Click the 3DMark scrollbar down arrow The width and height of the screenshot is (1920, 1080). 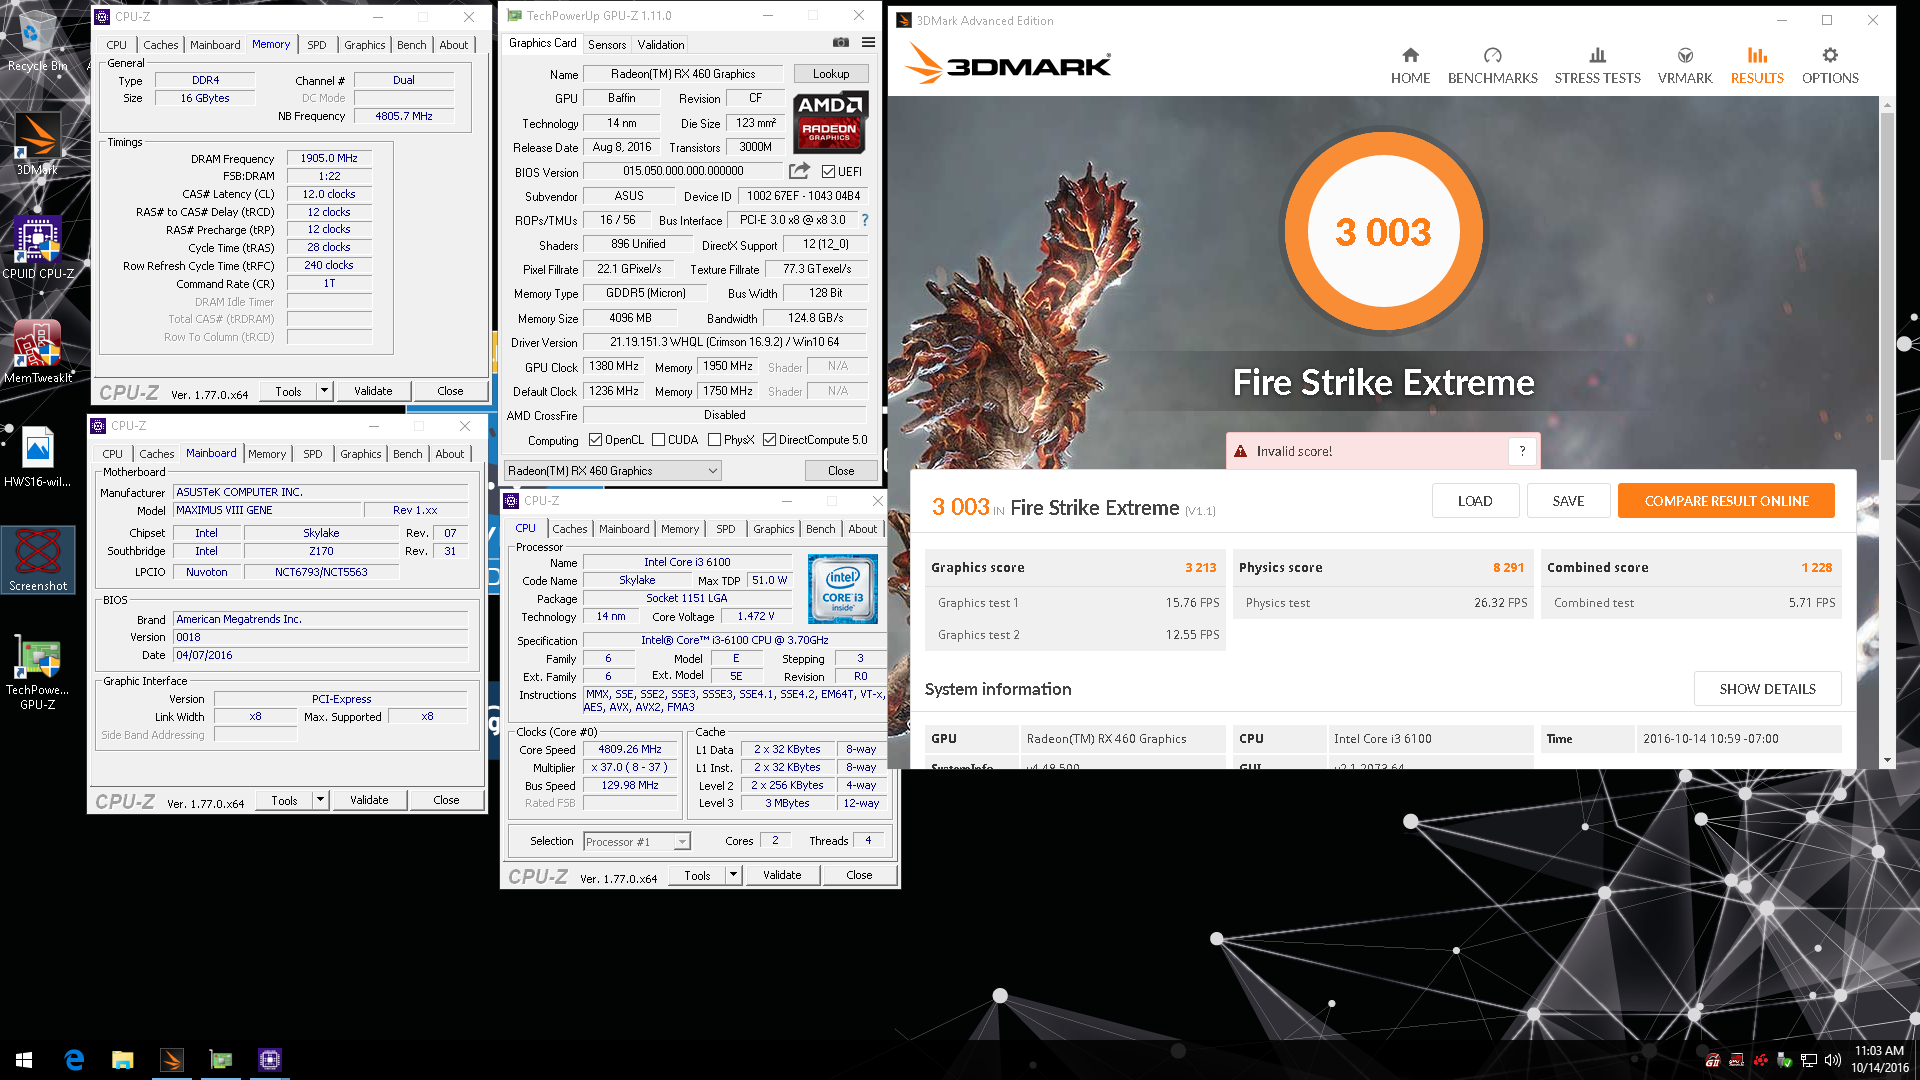tap(1887, 760)
